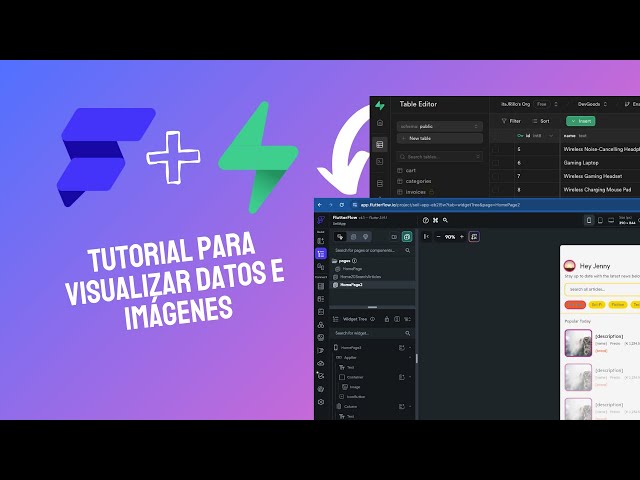Click the FlutterFlow URL address bar
Image resolution: width=640 pixels, height=480 pixels.
(x=494, y=205)
